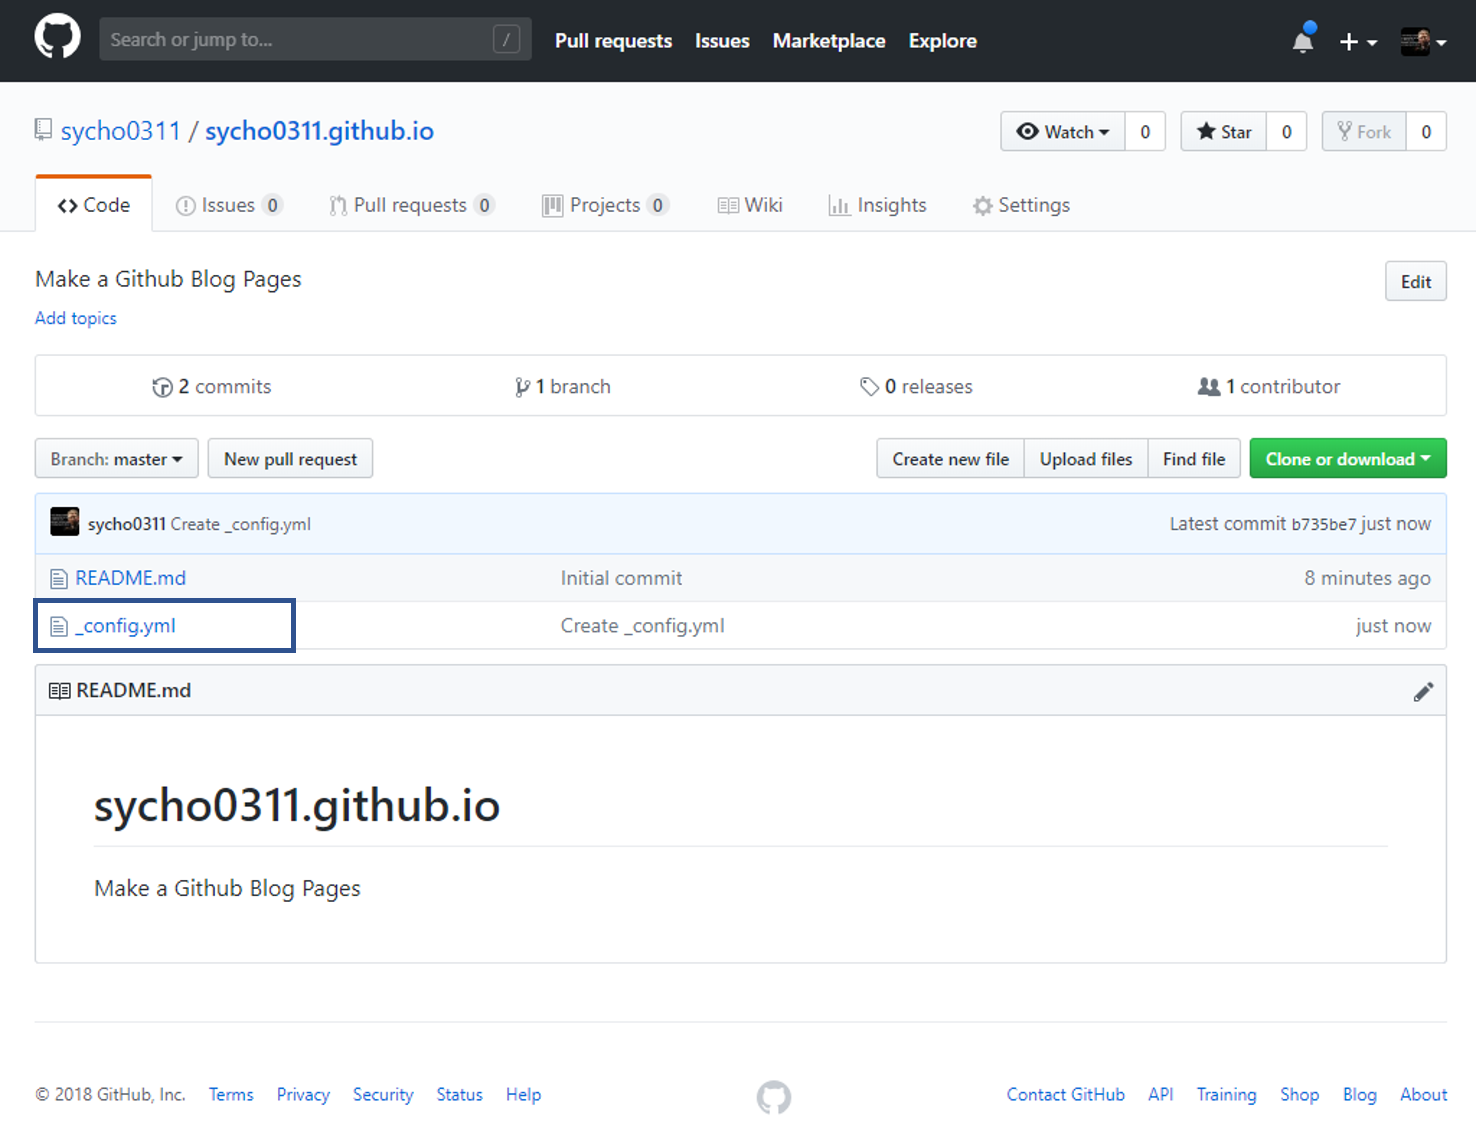Open the Status footer link

[x=460, y=1095]
